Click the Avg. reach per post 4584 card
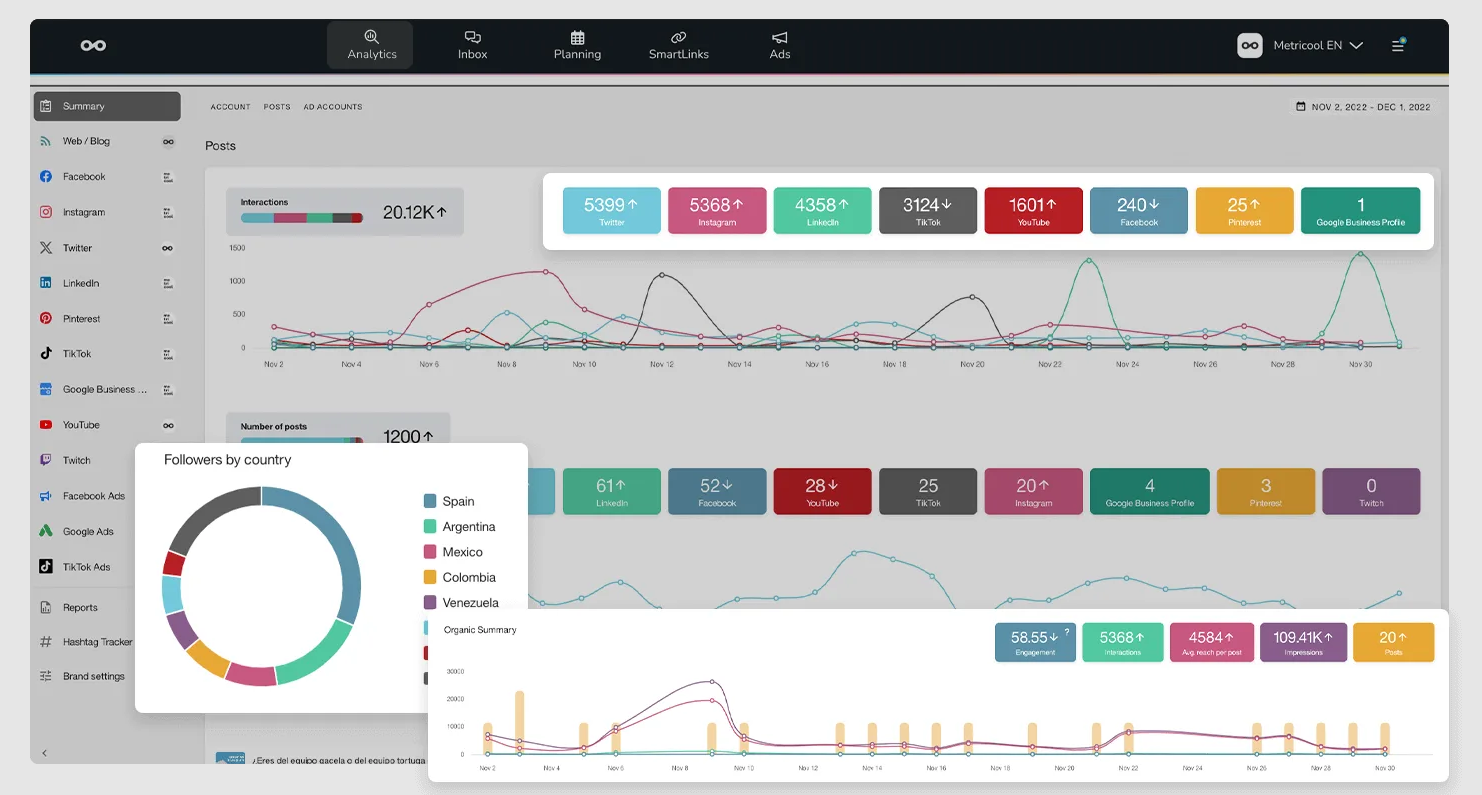 click(x=1211, y=642)
